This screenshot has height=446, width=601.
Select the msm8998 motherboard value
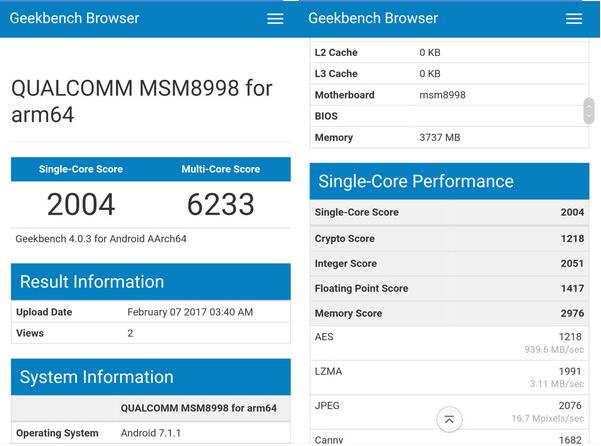click(x=442, y=95)
